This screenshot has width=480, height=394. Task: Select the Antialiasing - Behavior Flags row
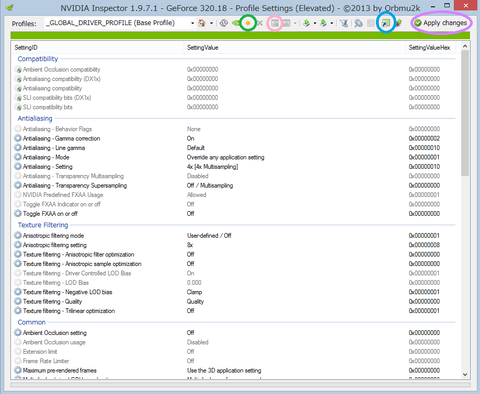(232, 129)
